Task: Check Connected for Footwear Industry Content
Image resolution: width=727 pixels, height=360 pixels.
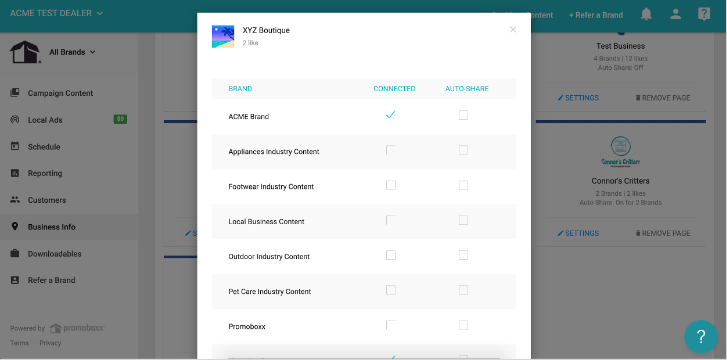Action: (x=391, y=185)
